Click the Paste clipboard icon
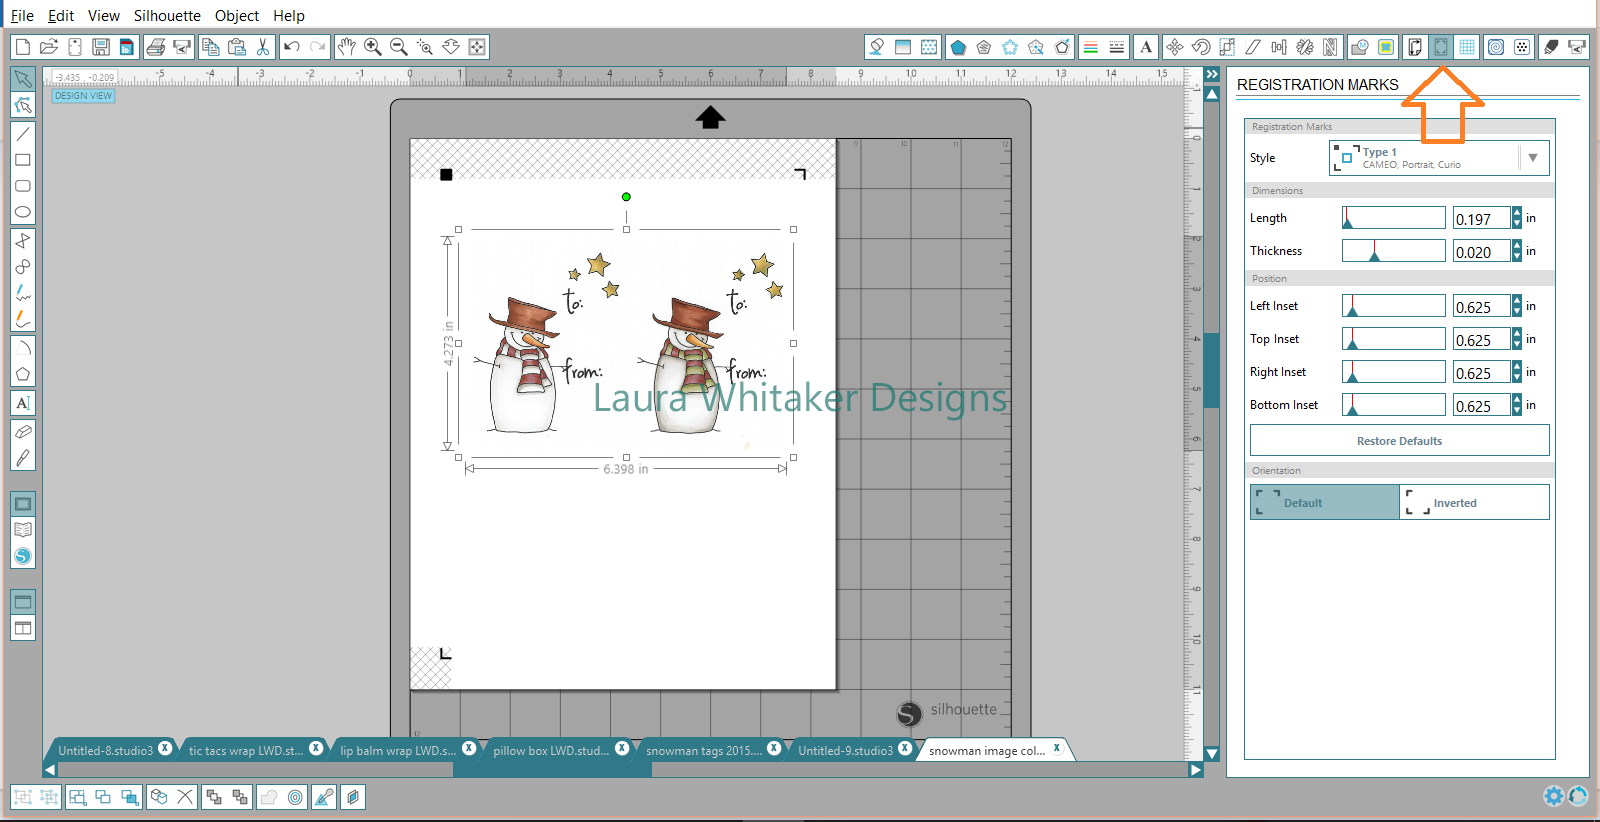 click(x=237, y=47)
